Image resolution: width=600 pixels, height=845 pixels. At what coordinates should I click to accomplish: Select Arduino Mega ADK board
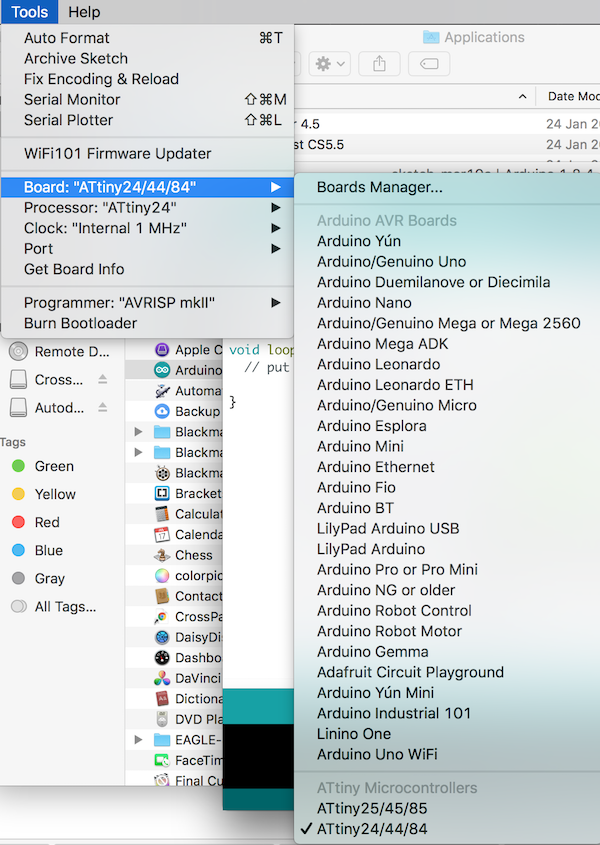pyautogui.click(x=447, y=343)
